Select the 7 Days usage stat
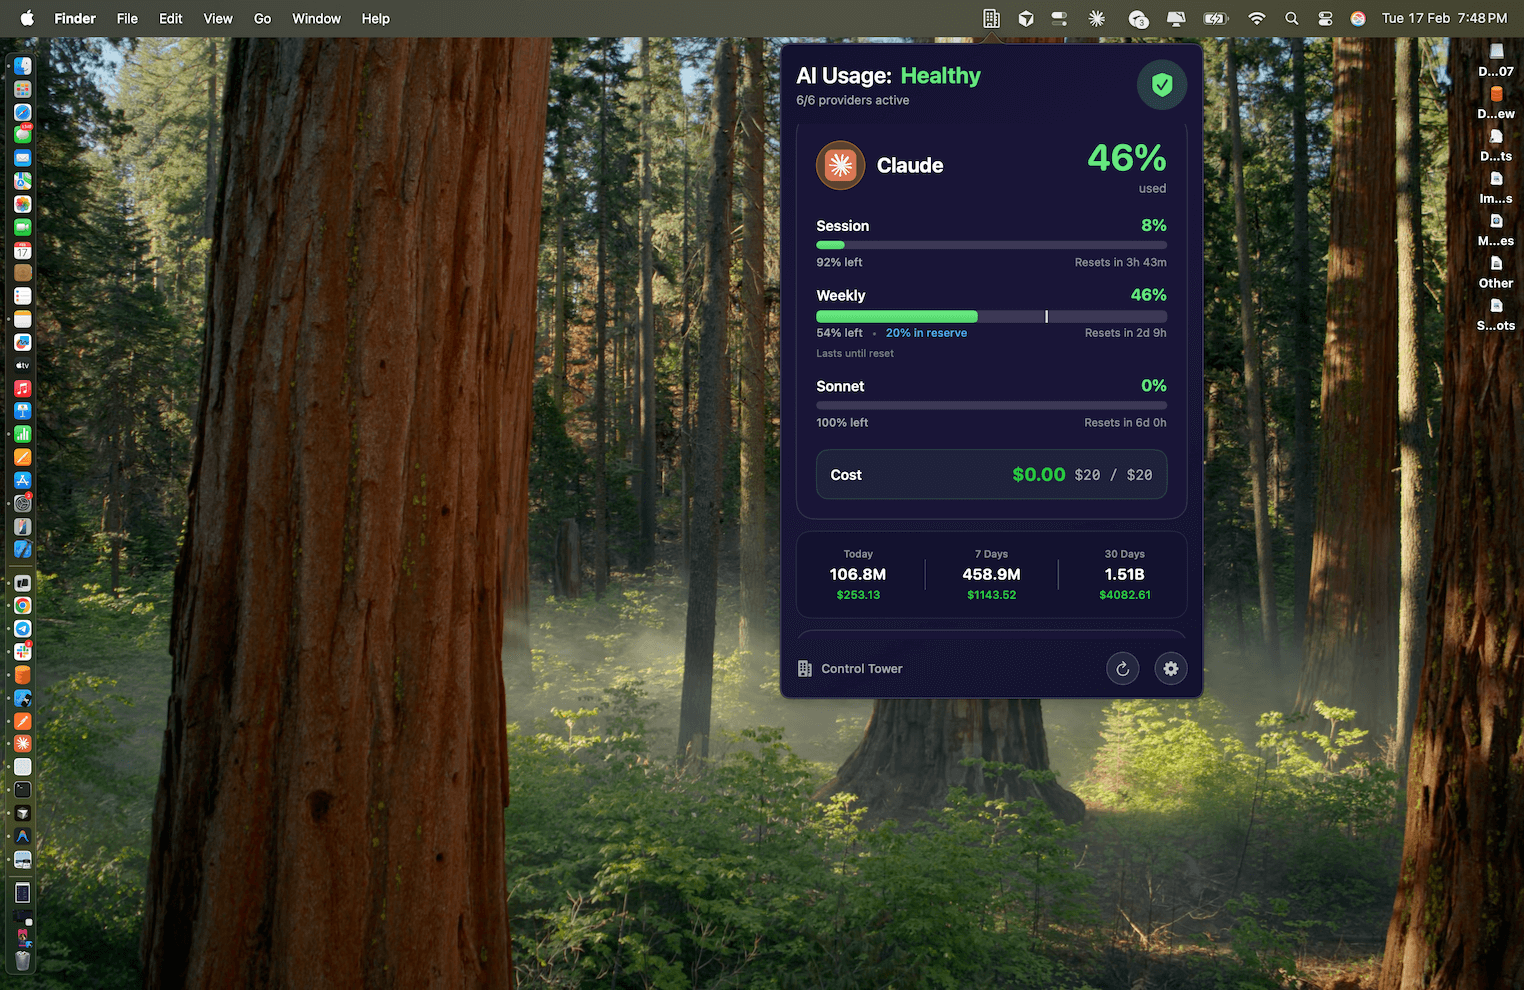Screen dimensions: 1524x990 tap(991, 574)
